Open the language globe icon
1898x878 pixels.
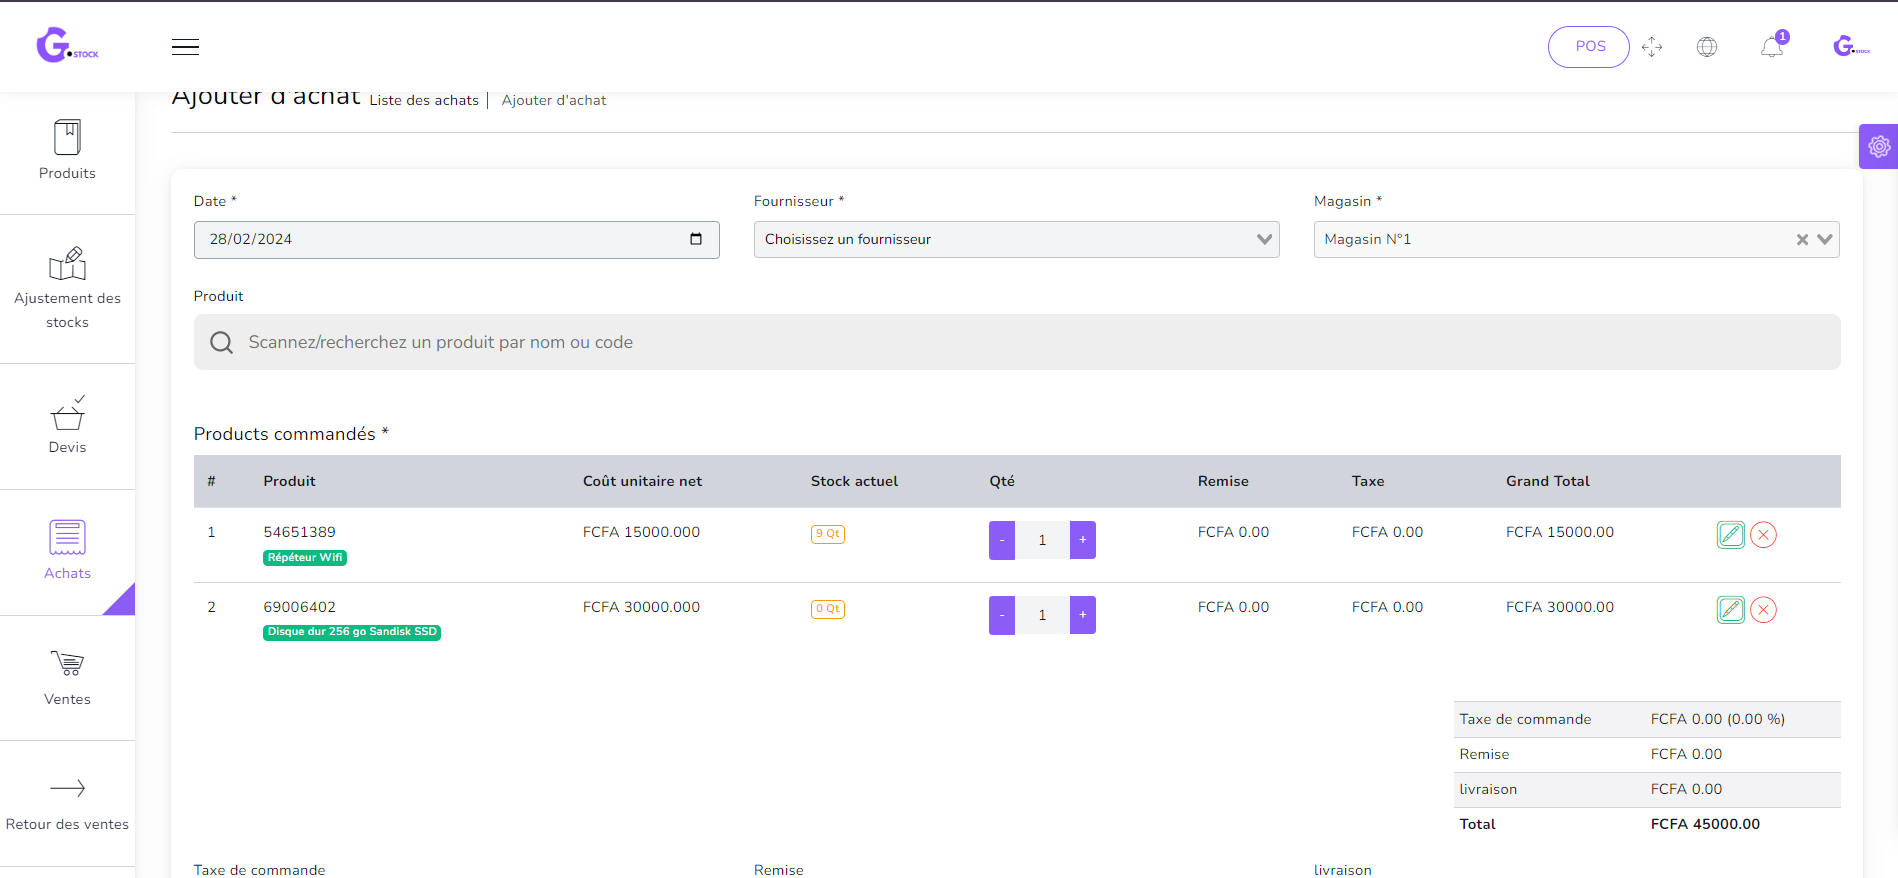coord(1707,47)
